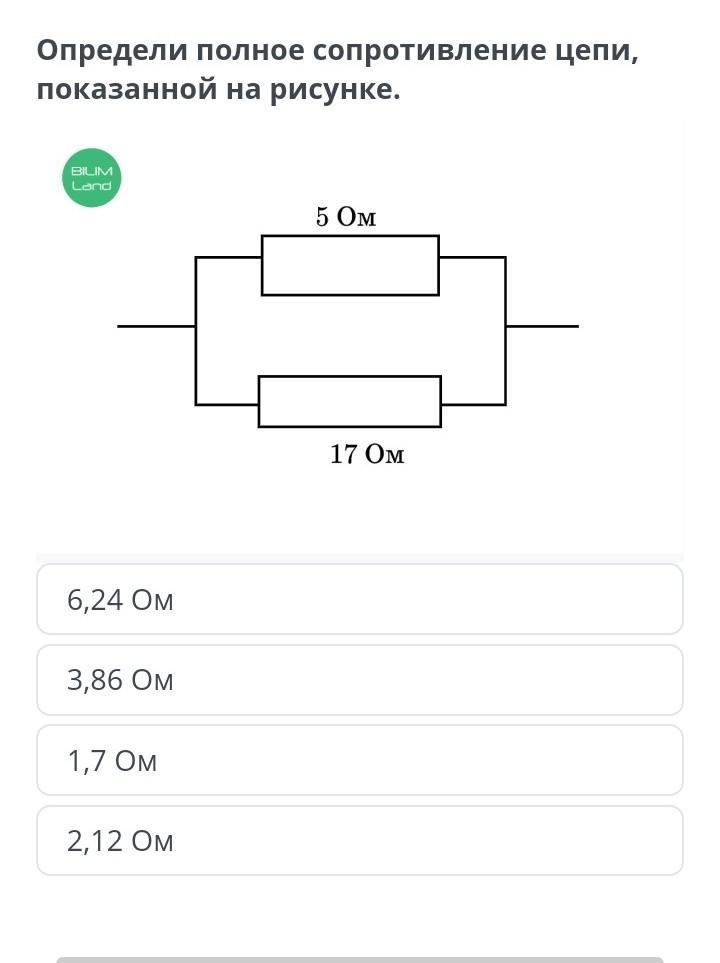Select the answer 6,24 Ом
The width and height of the screenshot is (720, 963).
click(360, 599)
